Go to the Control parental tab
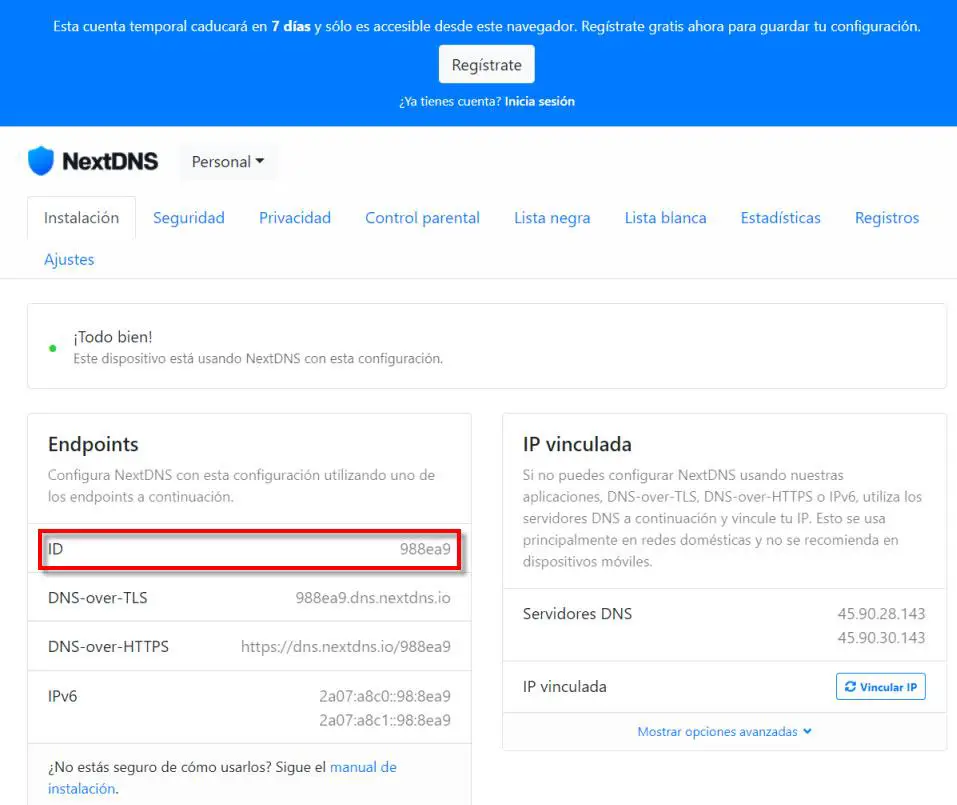The image size is (957, 805). click(422, 218)
